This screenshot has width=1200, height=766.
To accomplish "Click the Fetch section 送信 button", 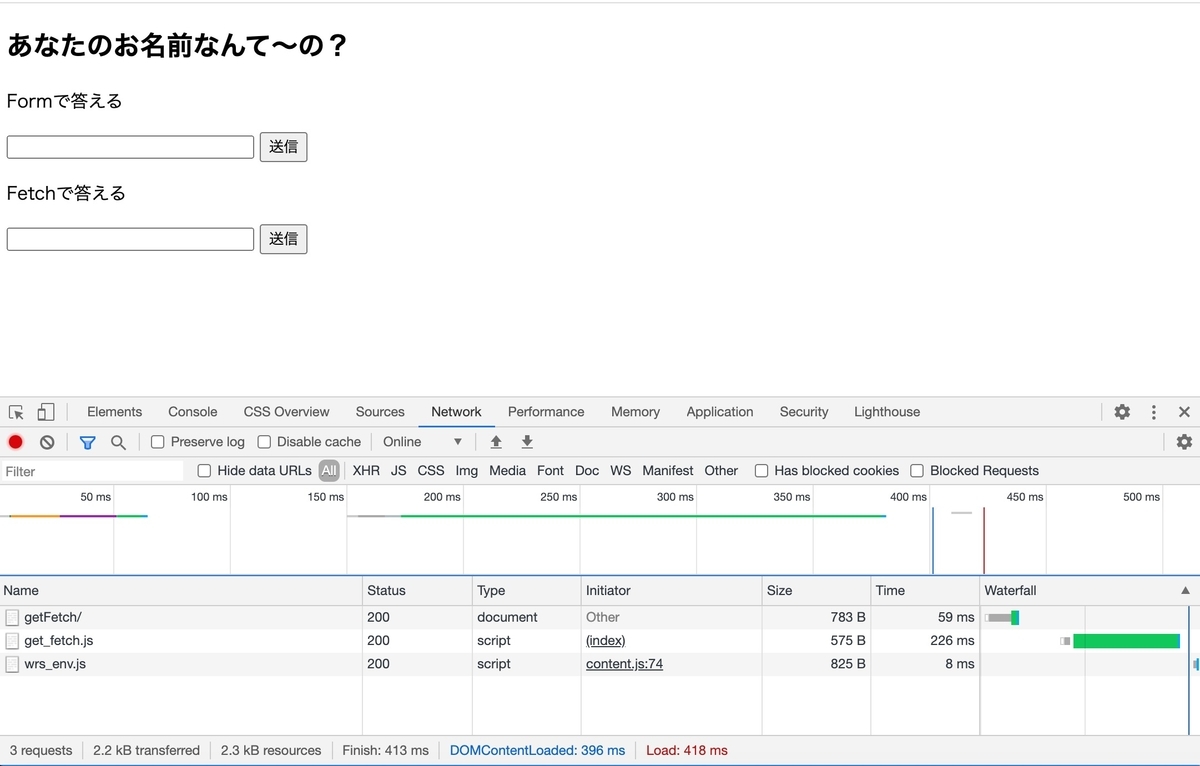I will [283, 239].
